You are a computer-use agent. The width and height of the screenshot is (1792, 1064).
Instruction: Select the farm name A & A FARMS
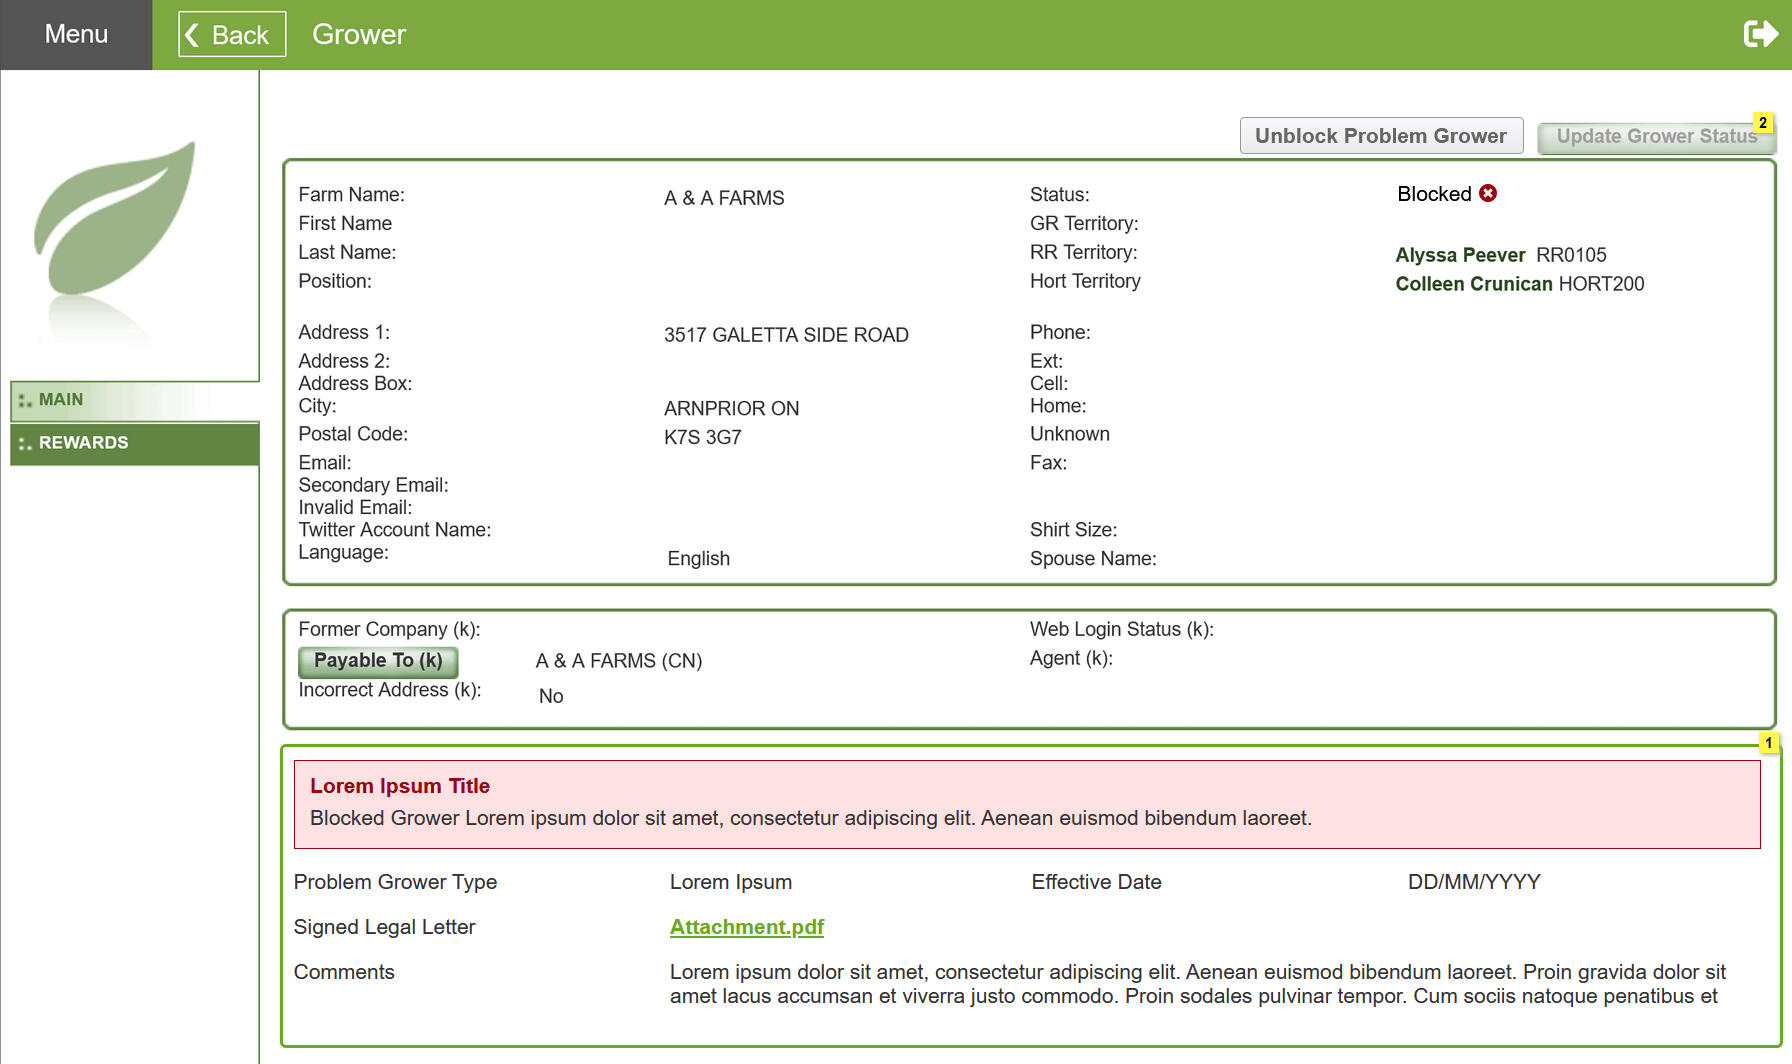(x=724, y=198)
